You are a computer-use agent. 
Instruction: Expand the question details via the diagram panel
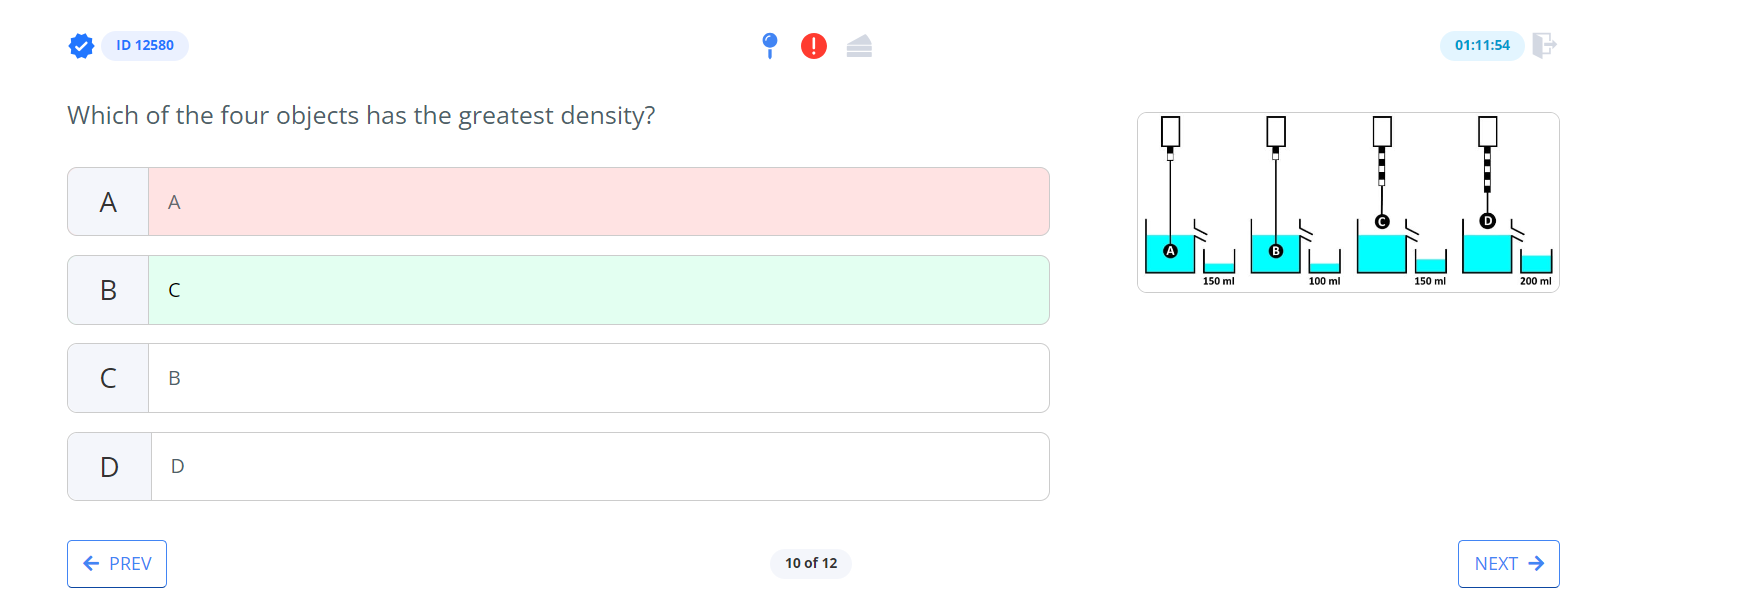pyautogui.click(x=1348, y=201)
